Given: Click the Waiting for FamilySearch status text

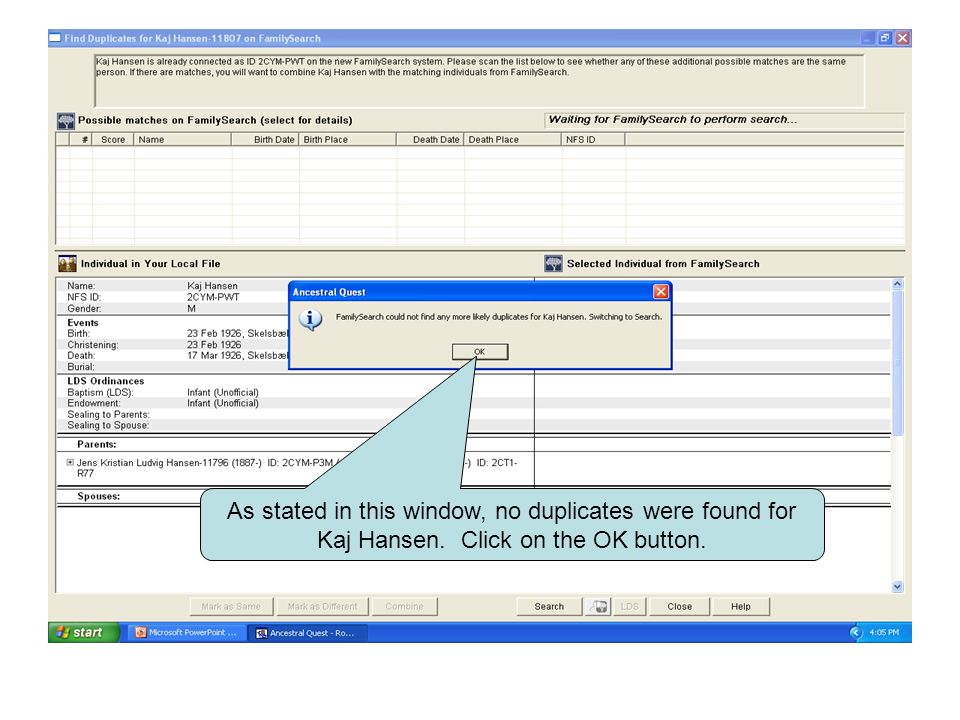Looking at the screenshot, I should [x=673, y=119].
